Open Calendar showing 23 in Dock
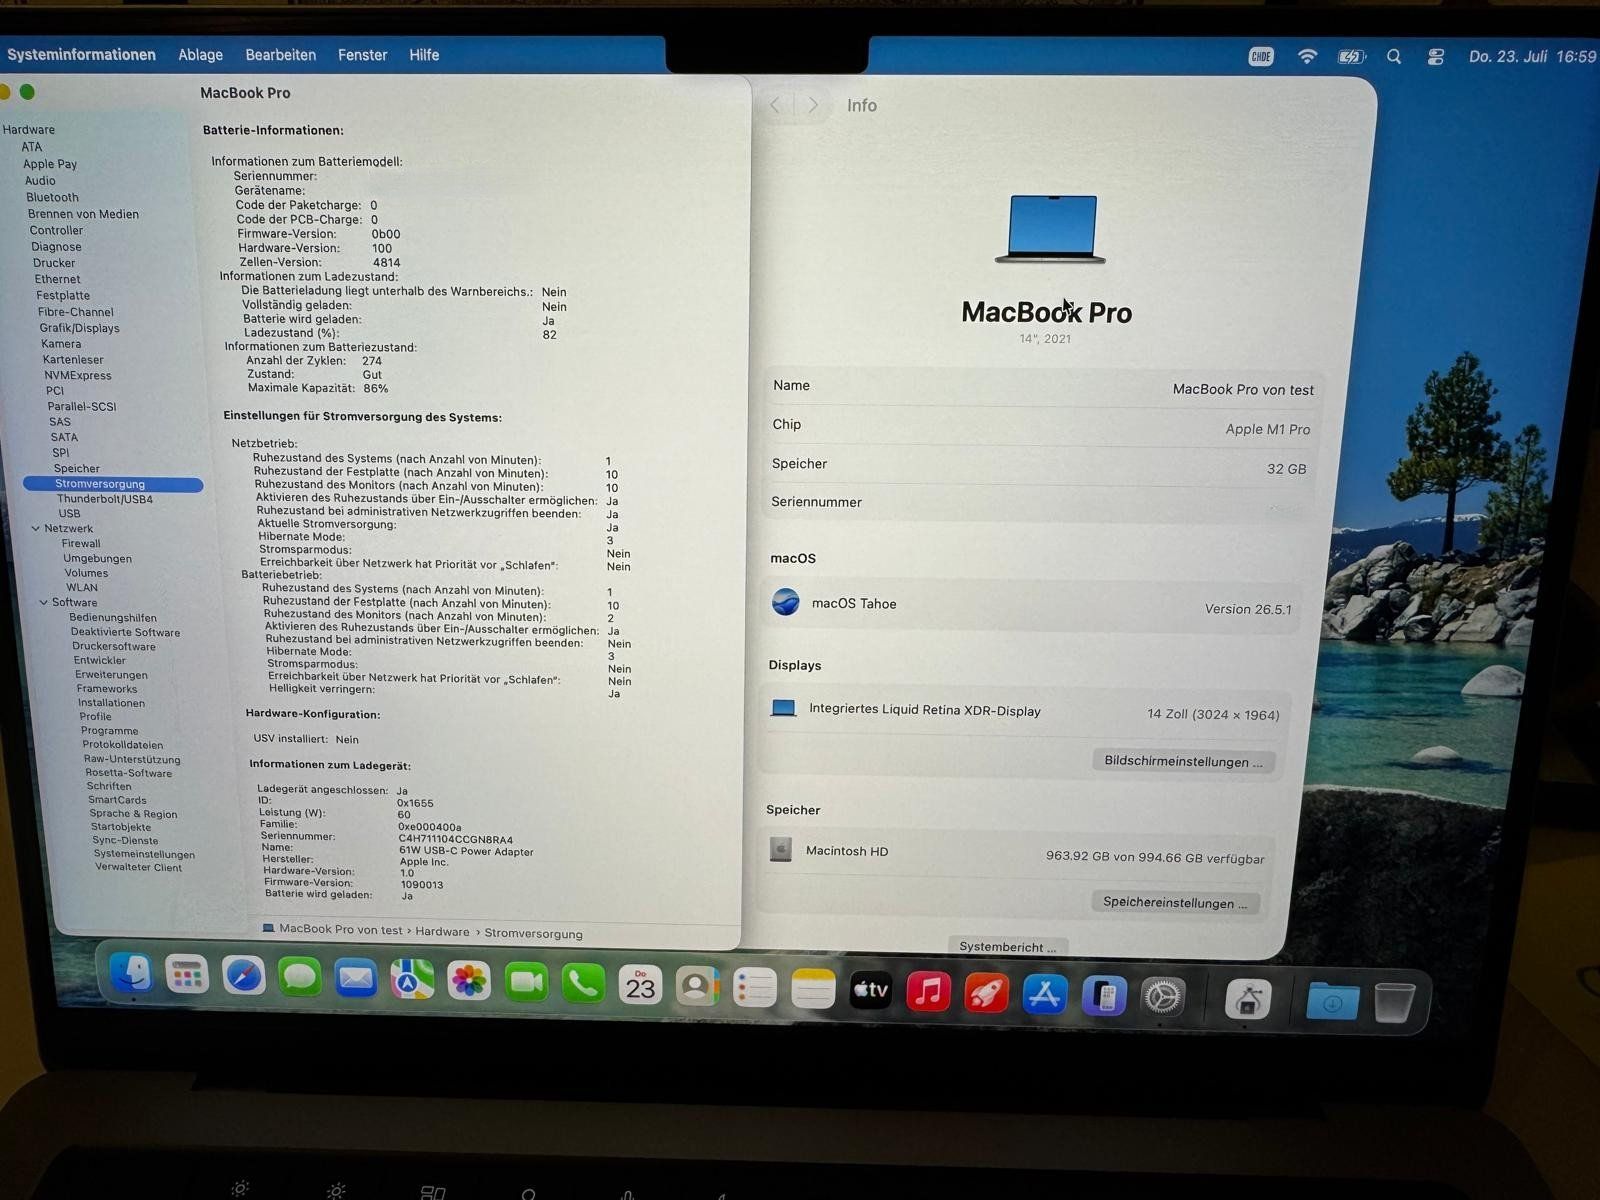This screenshot has width=1600, height=1200. coord(640,986)
